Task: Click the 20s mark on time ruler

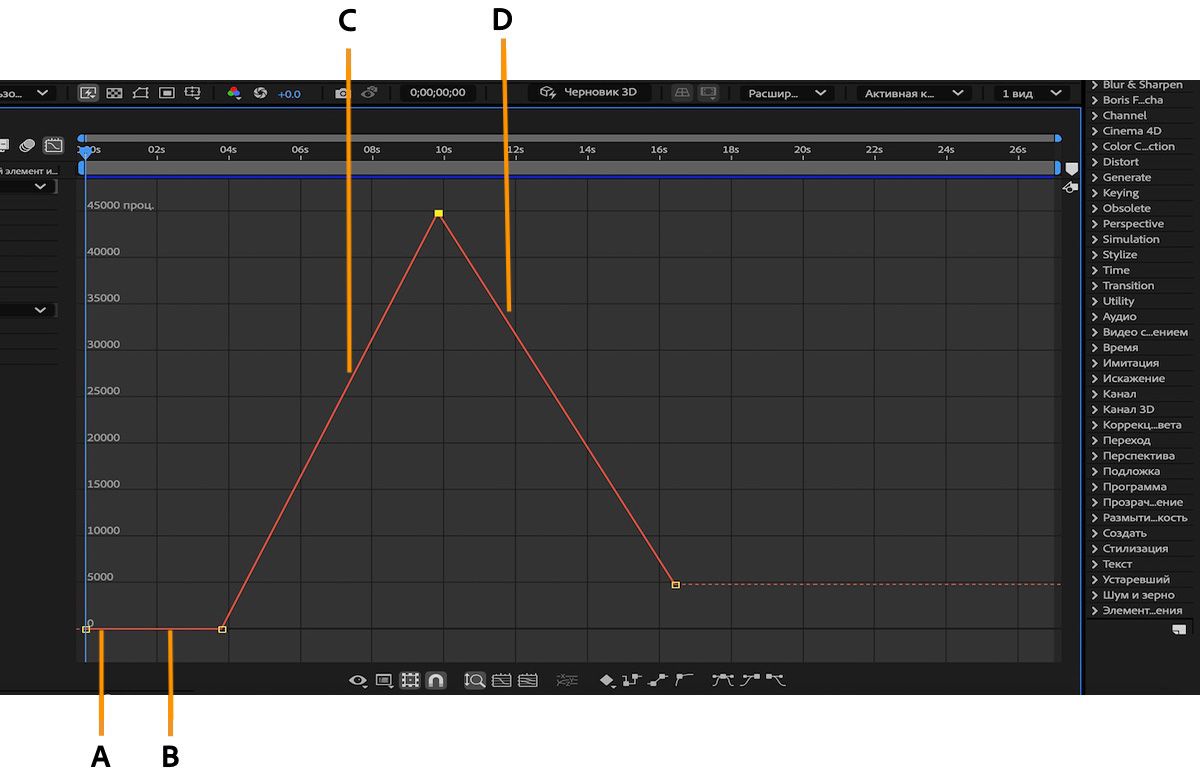Action: [x=802, y=150]
